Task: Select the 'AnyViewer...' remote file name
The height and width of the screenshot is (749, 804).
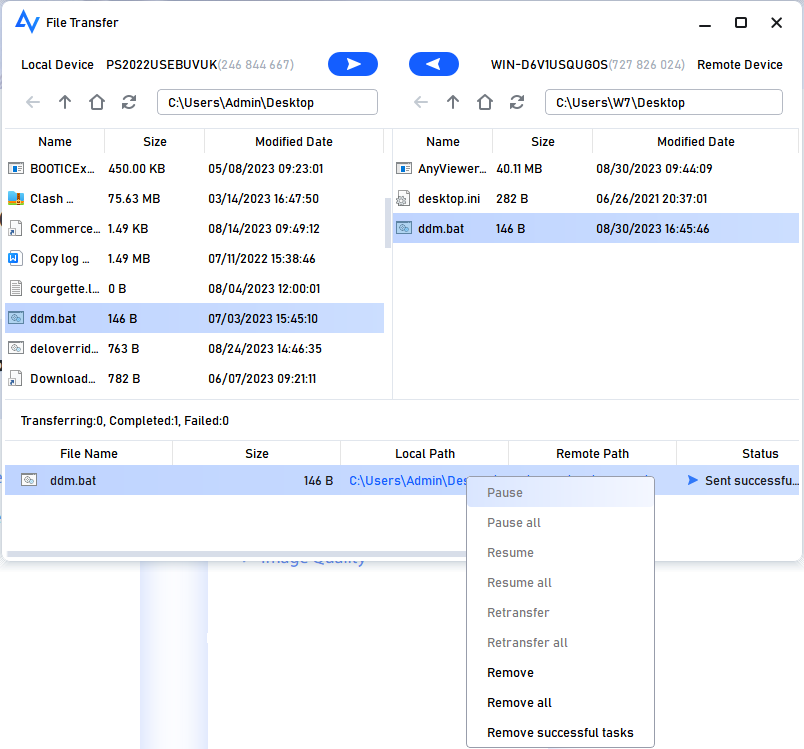Action: (452, 169)
